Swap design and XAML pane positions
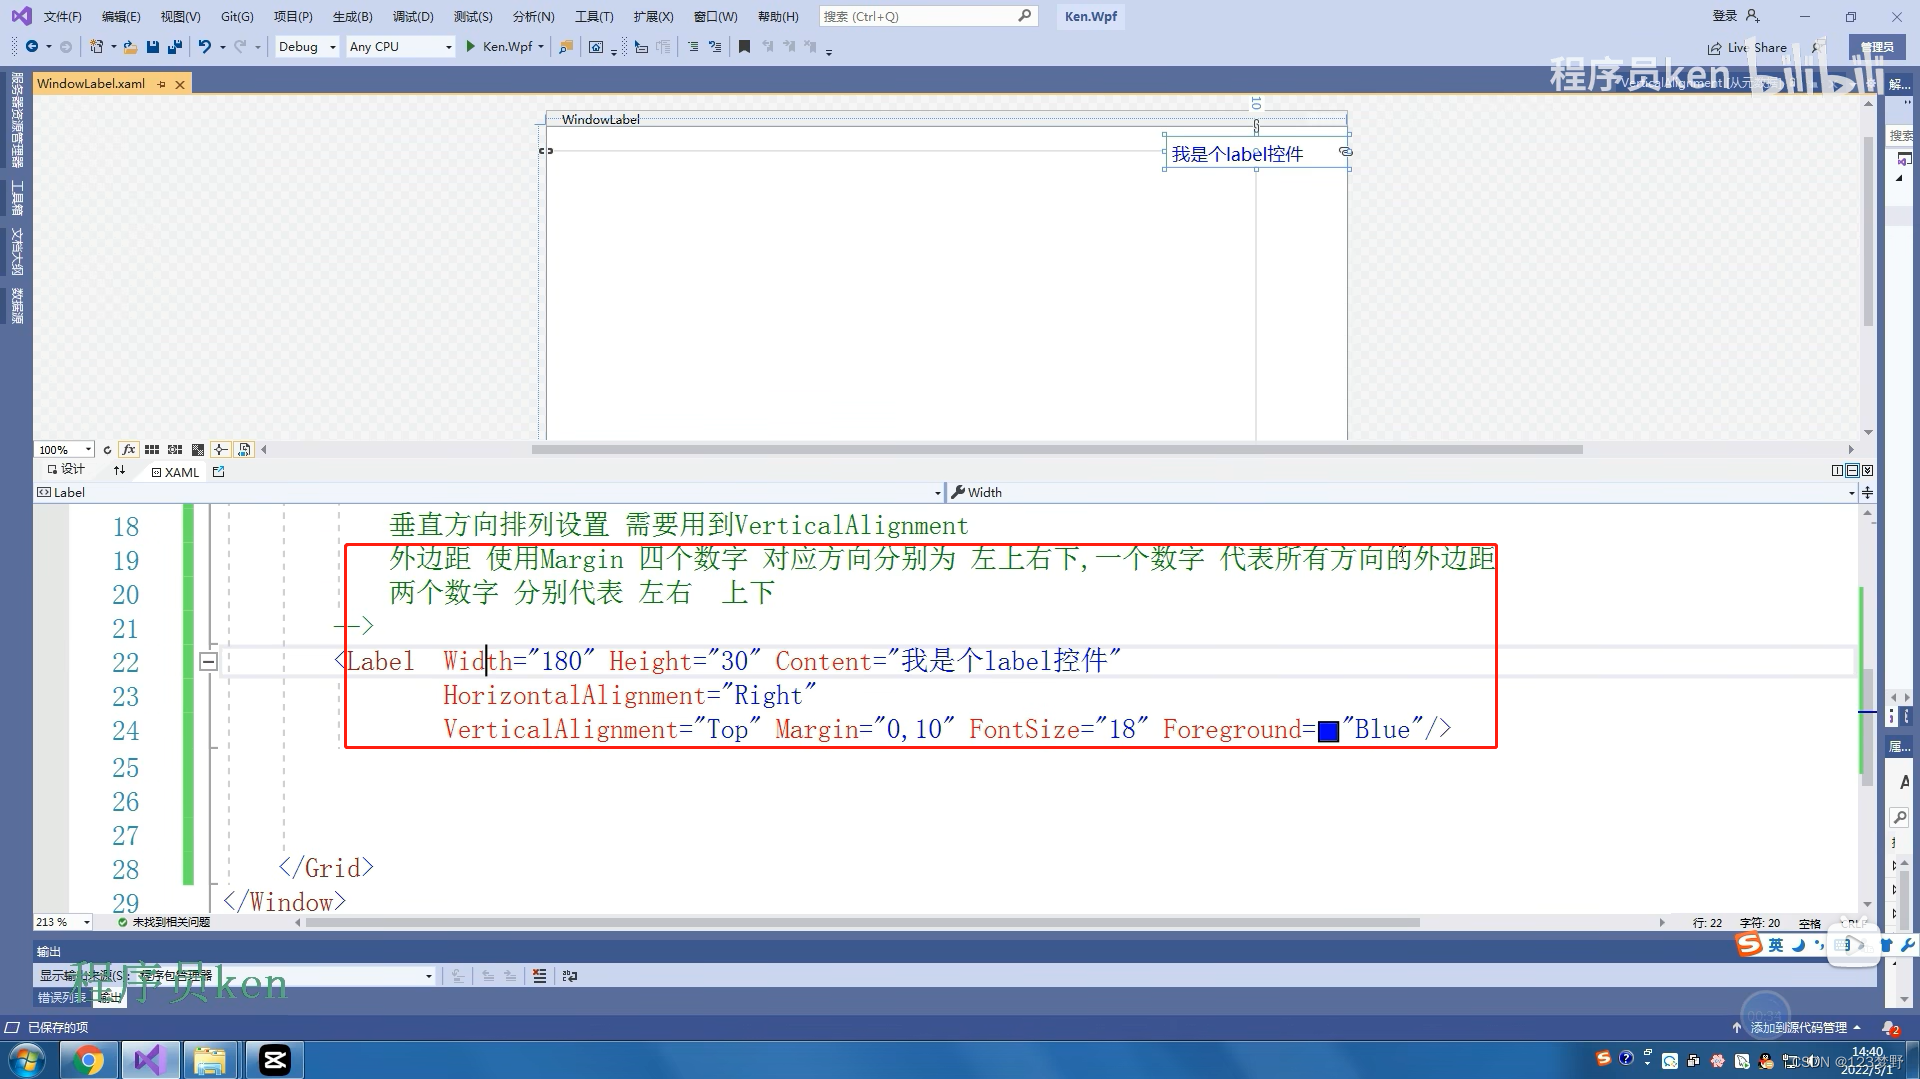This screenshot has height=1079, width=1920. pyautogui.click(x=119, y=471)
